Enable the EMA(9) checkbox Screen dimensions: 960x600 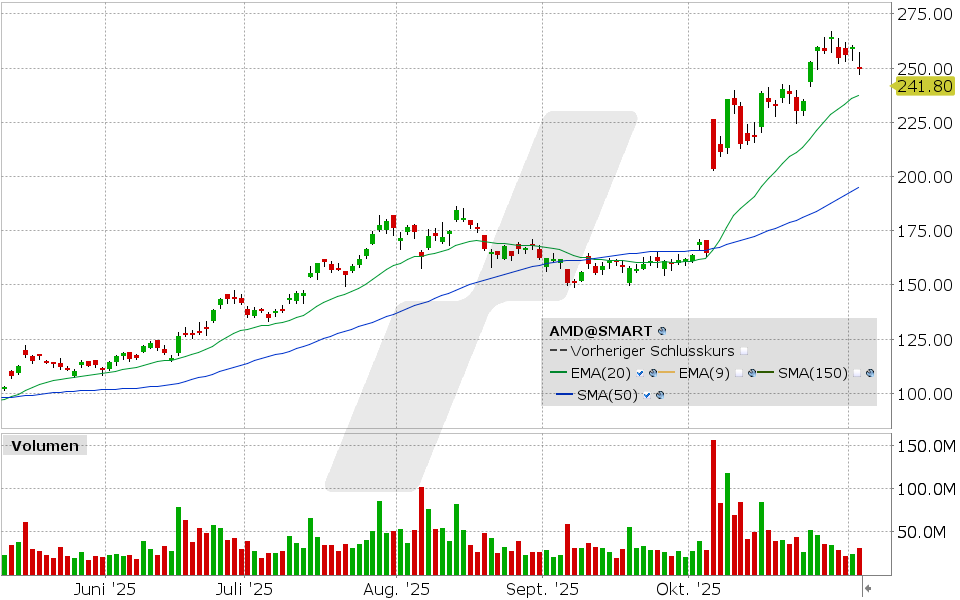coord(738,372)
